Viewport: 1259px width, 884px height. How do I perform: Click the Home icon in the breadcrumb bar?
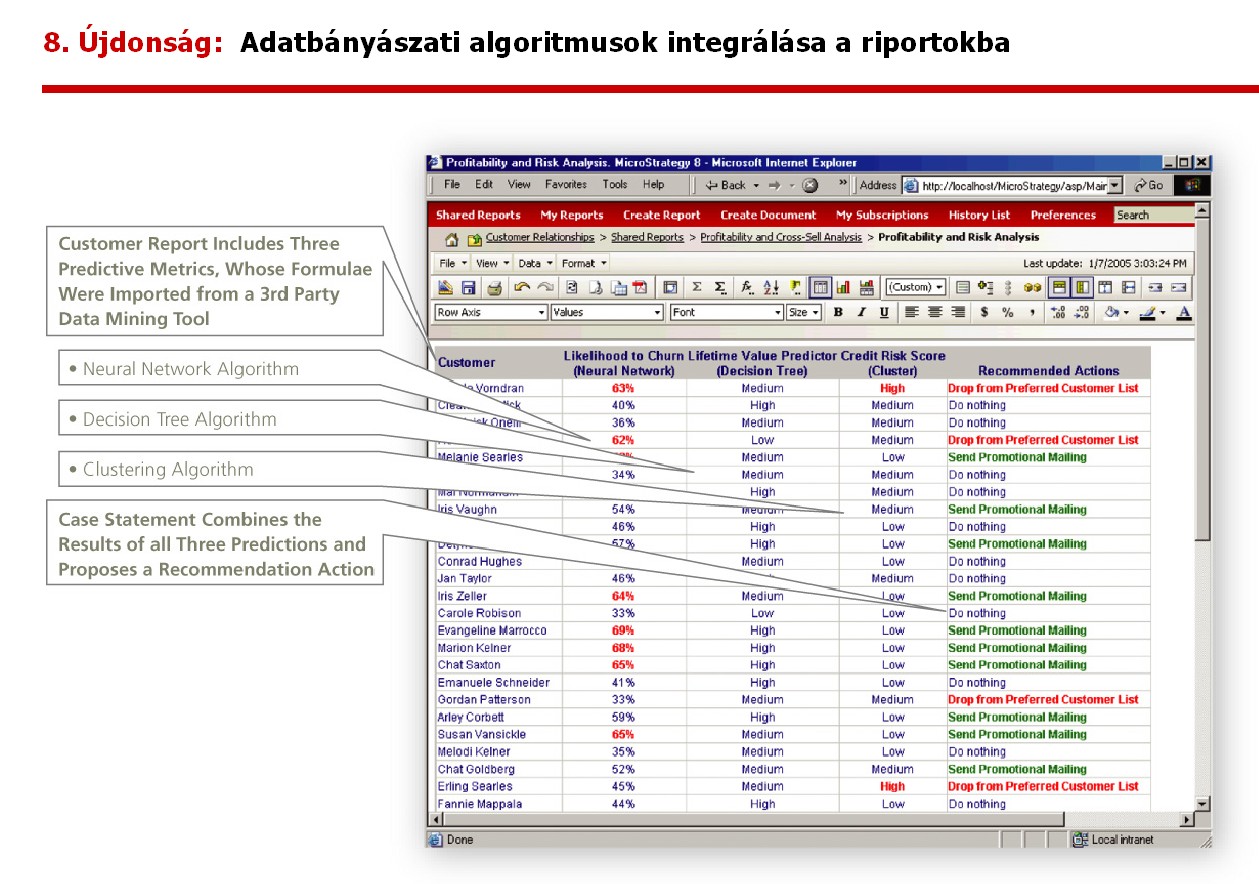451,239
